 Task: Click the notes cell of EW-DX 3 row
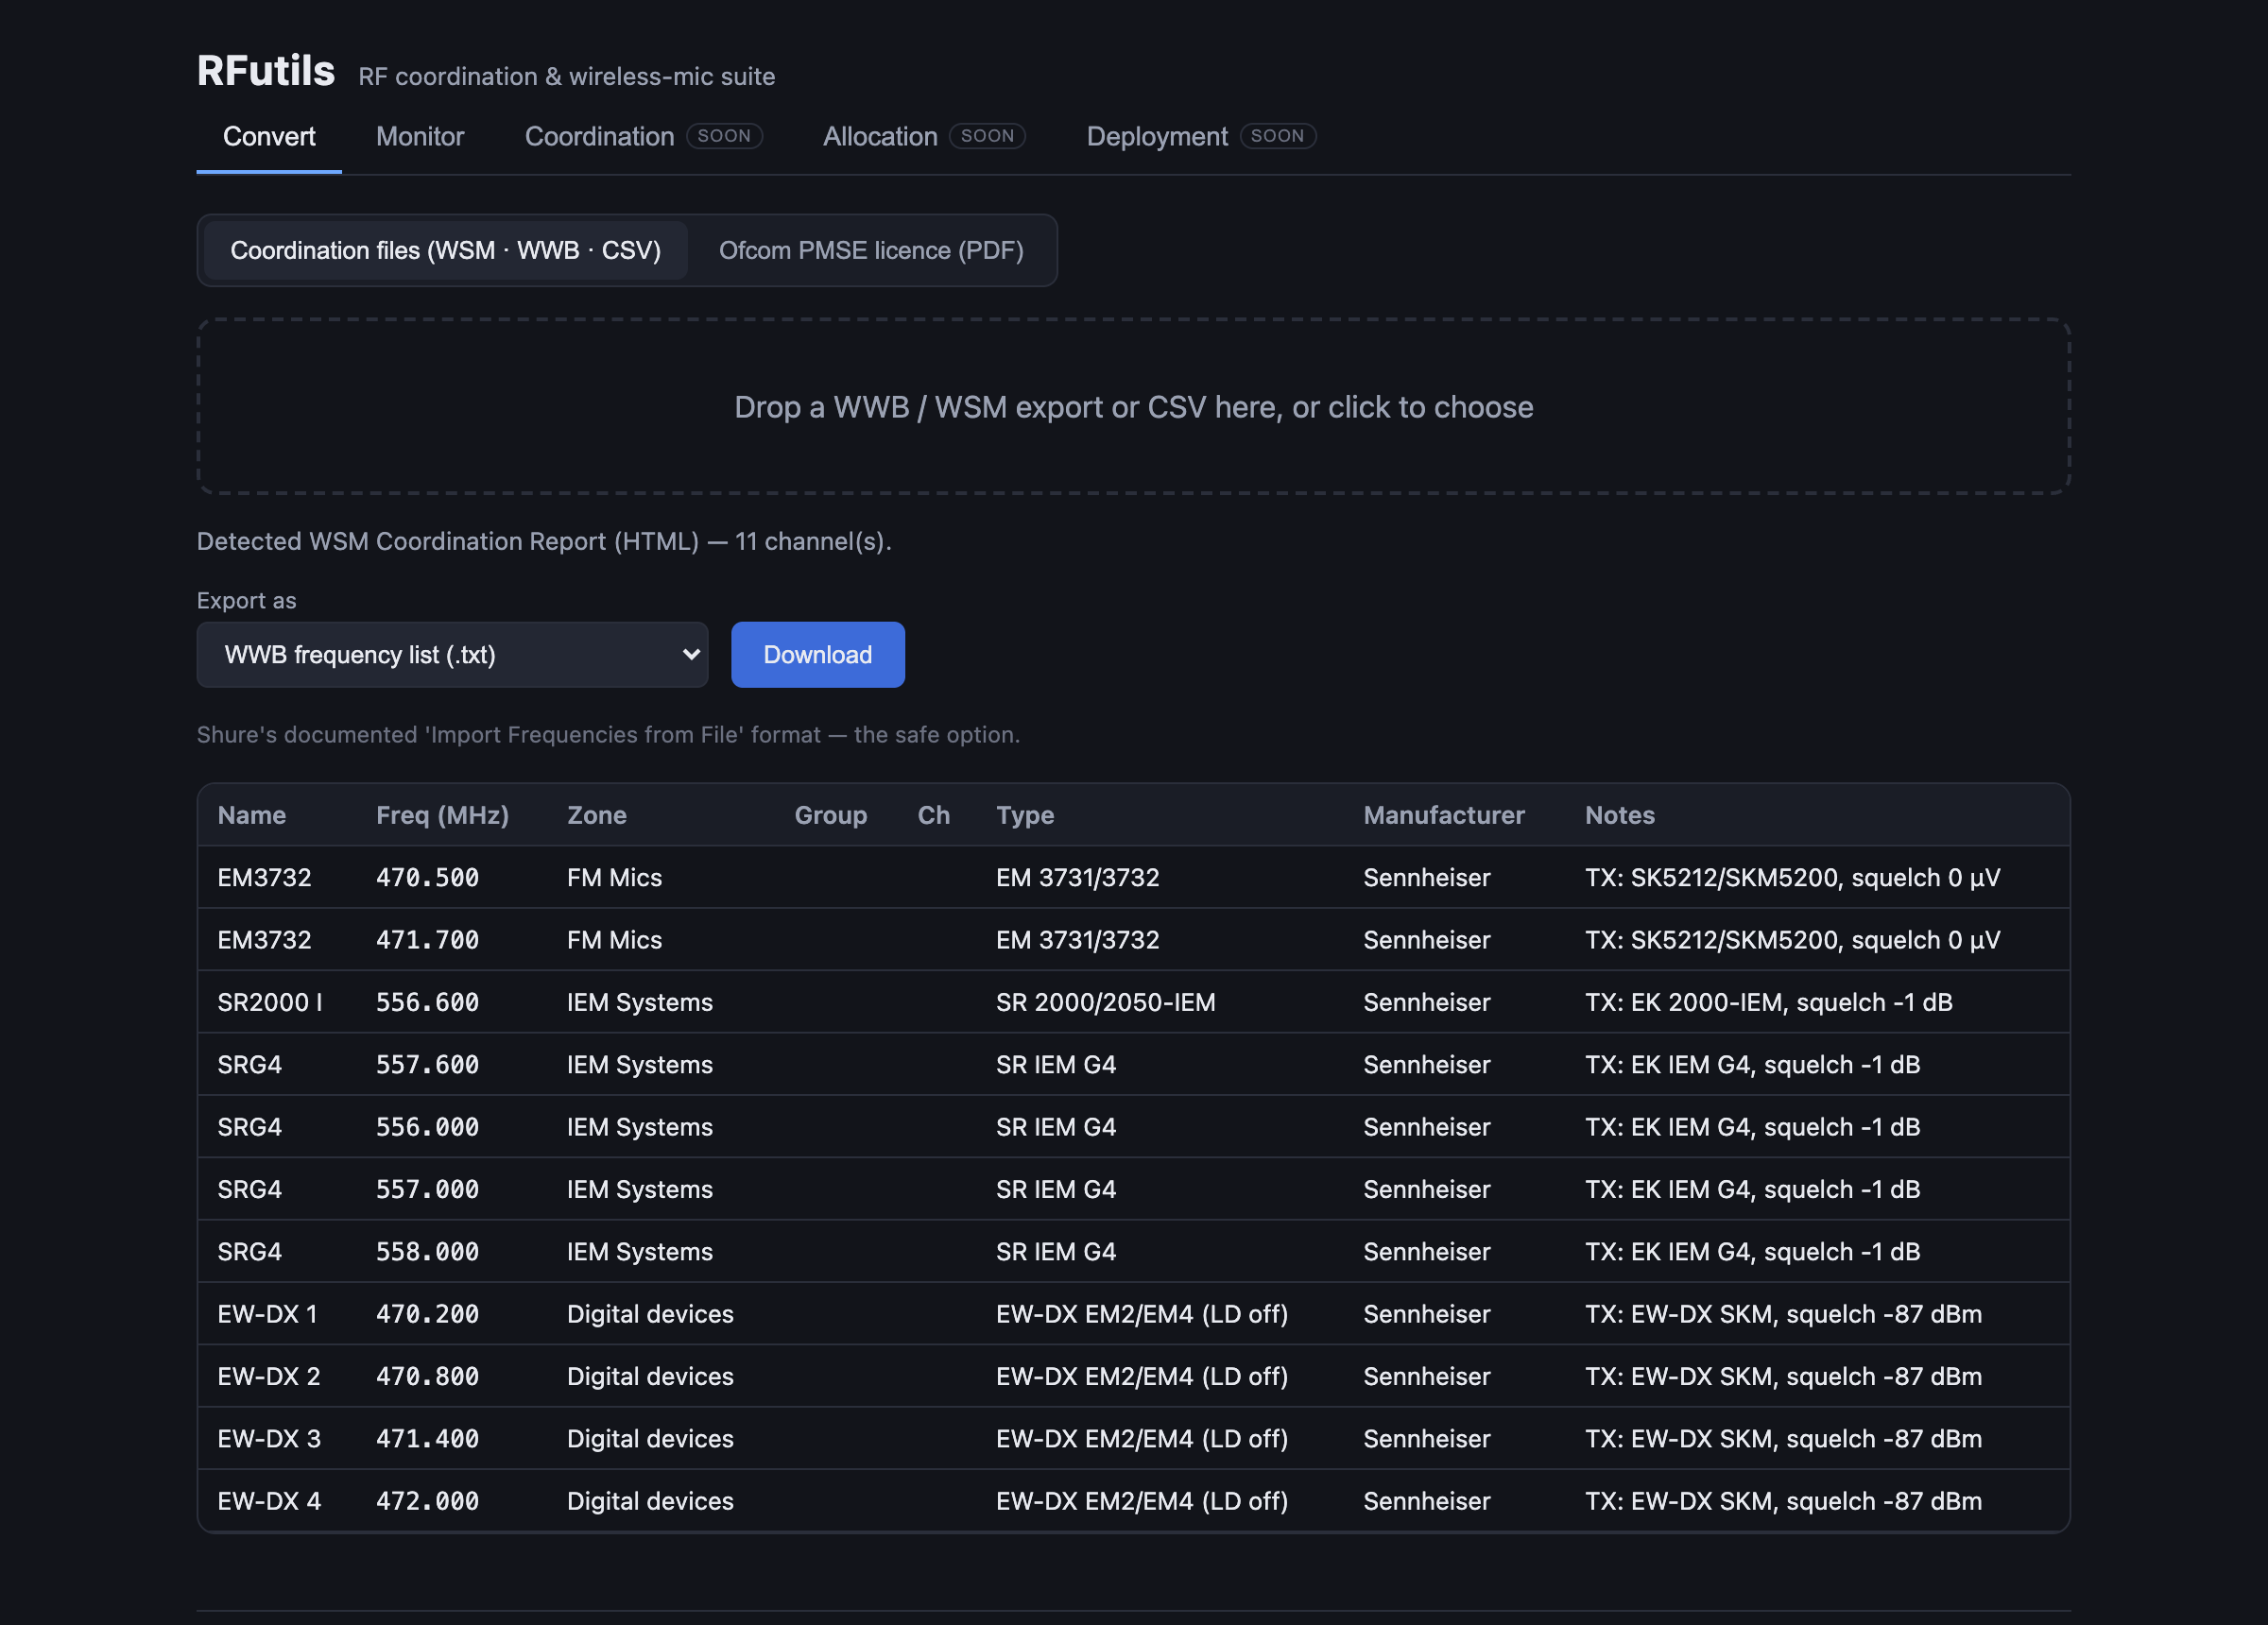point(1783,1439)
